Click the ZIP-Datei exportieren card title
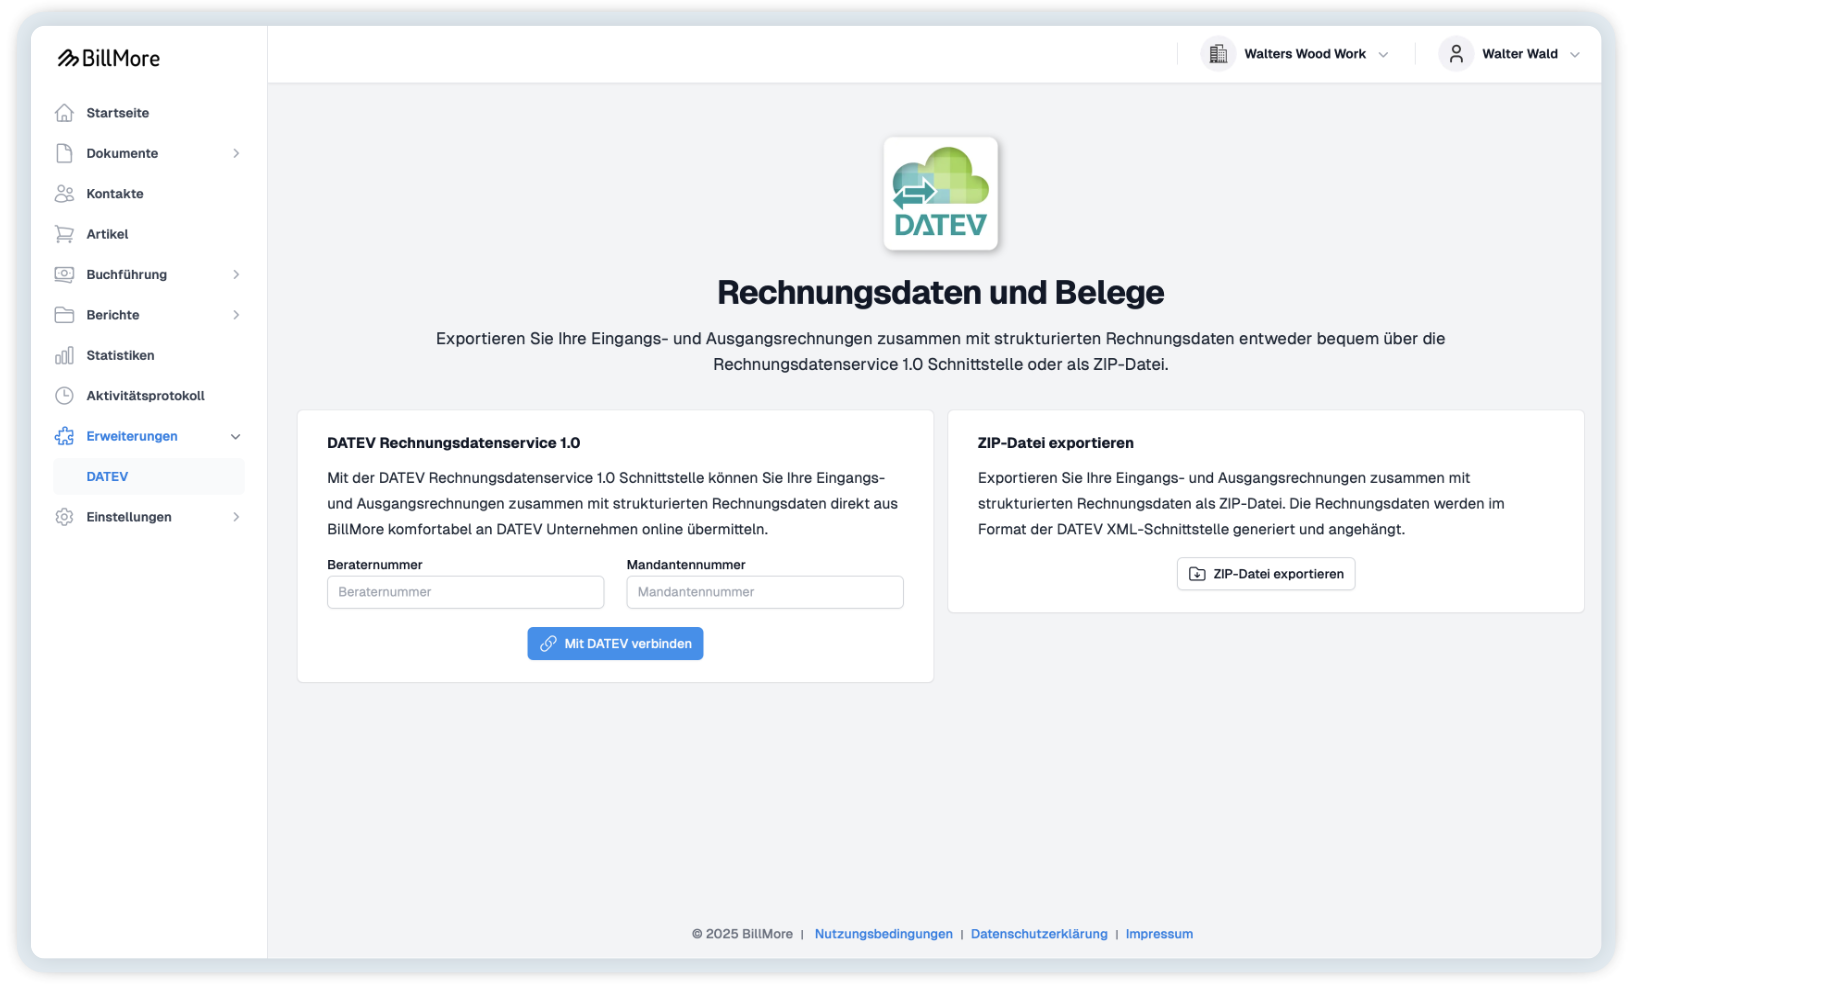The width and height of the screenshot is (1828, 984). [x=1056, y=443]
